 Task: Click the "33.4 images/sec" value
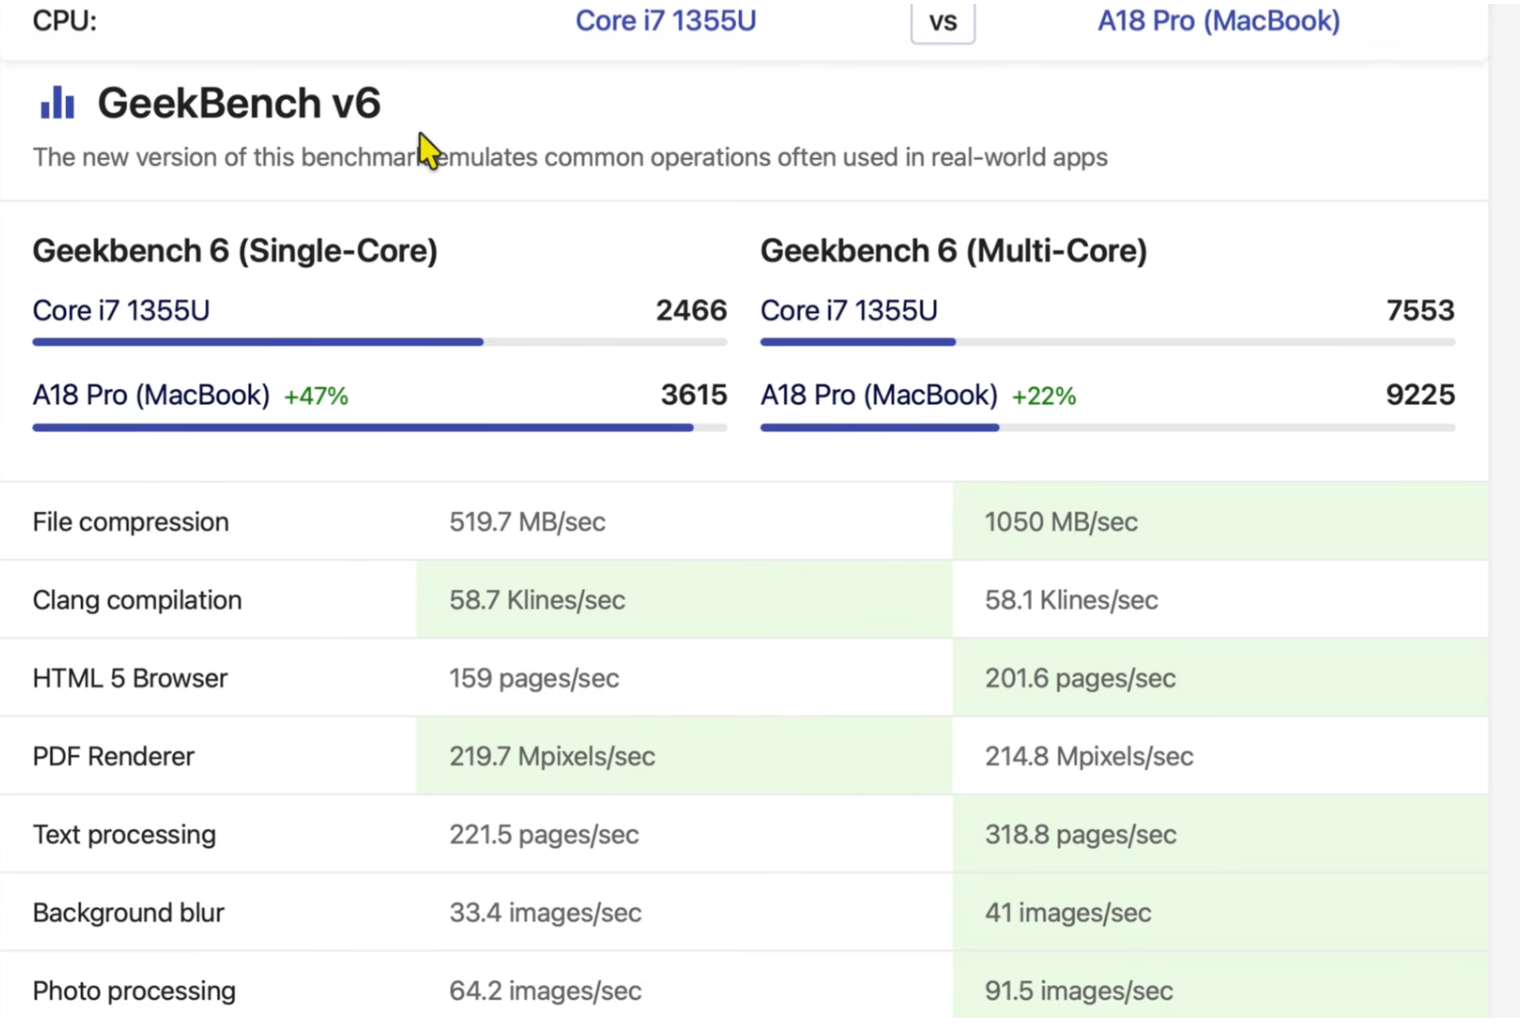click(545, 912)
